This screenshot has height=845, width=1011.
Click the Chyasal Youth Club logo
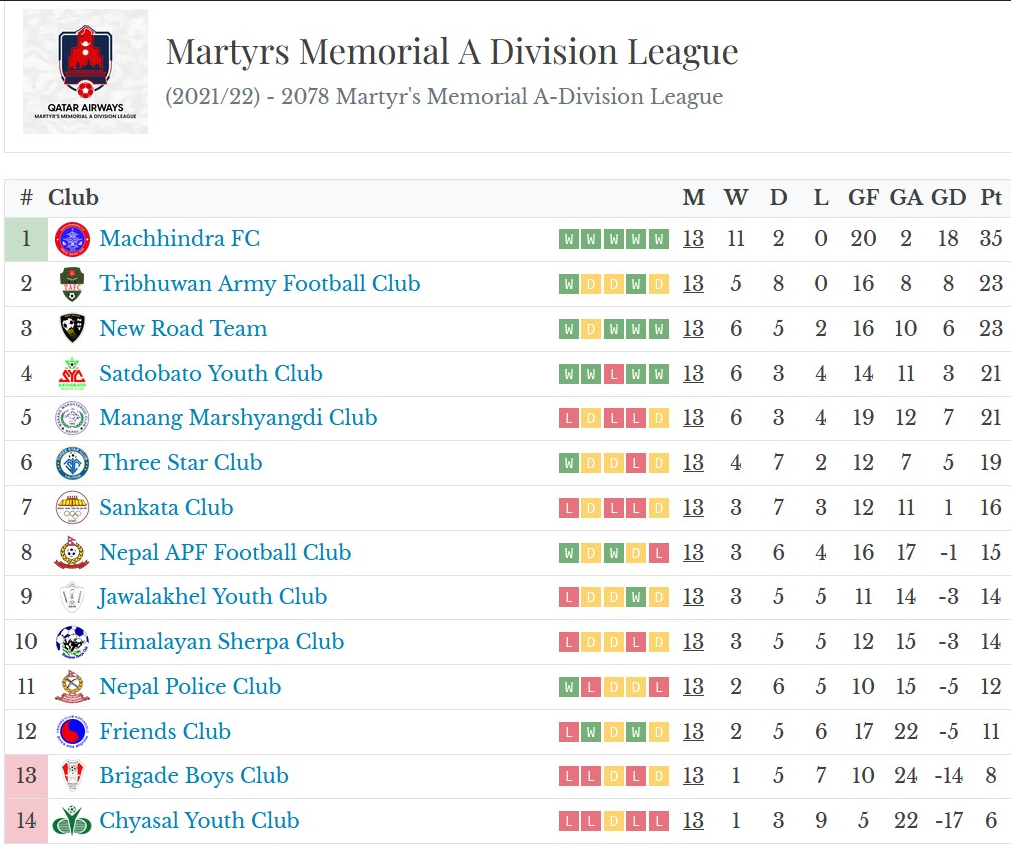point(72,821)
